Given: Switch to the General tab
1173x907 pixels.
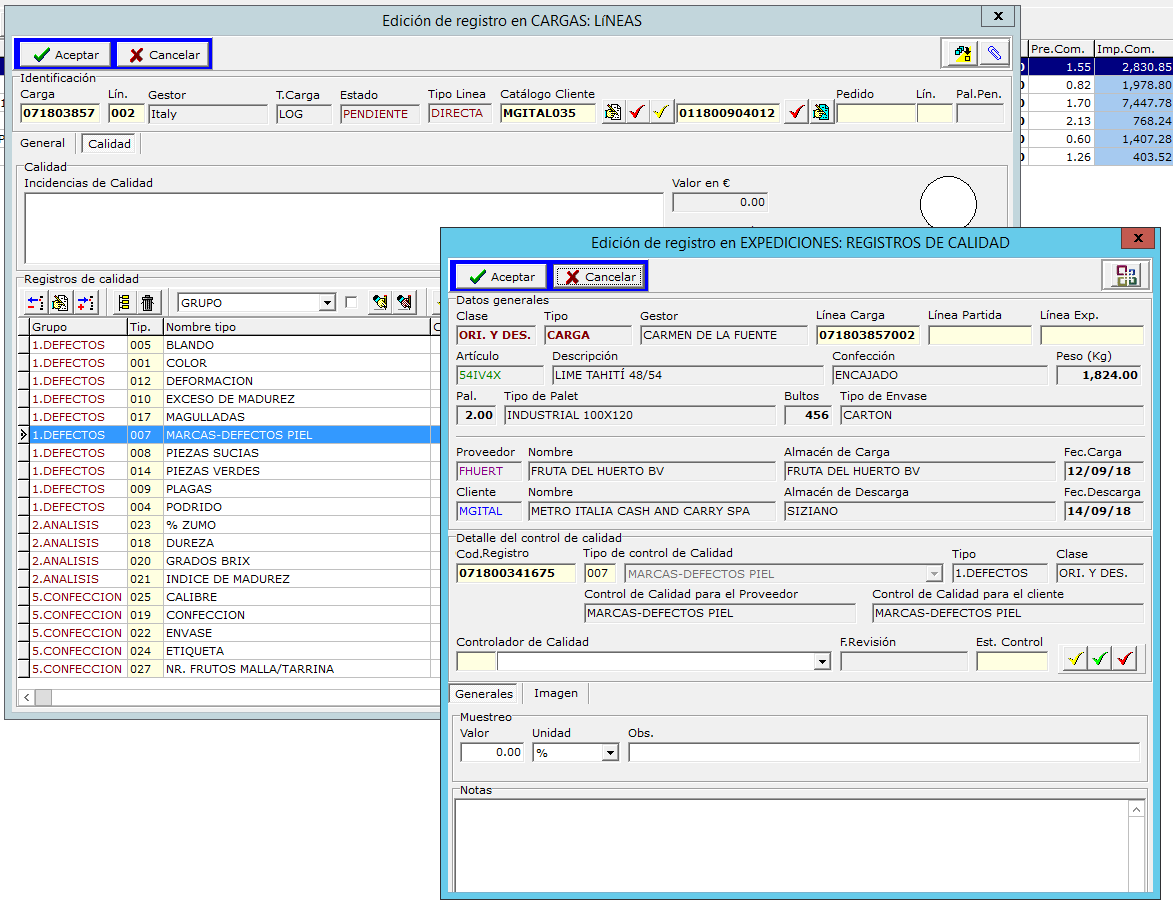Looking at the screenshot, I should click(x=43, y=143).
